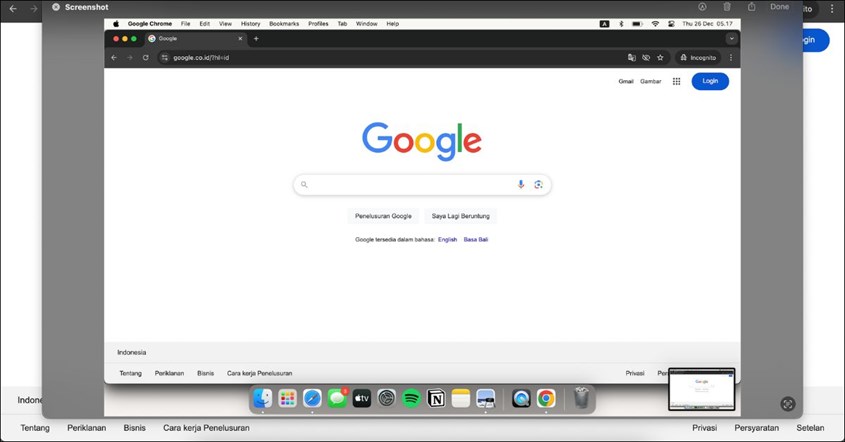Launch Apple TV from the Dock
Viewport: 845px width, 442px height.
[362, 398]
